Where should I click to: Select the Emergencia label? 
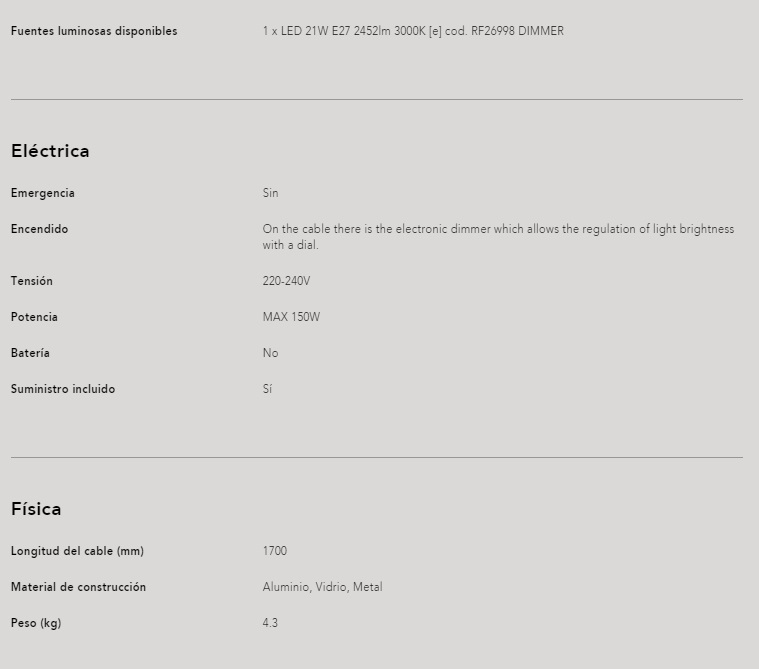pyautogui.click(x=43, y=193)
